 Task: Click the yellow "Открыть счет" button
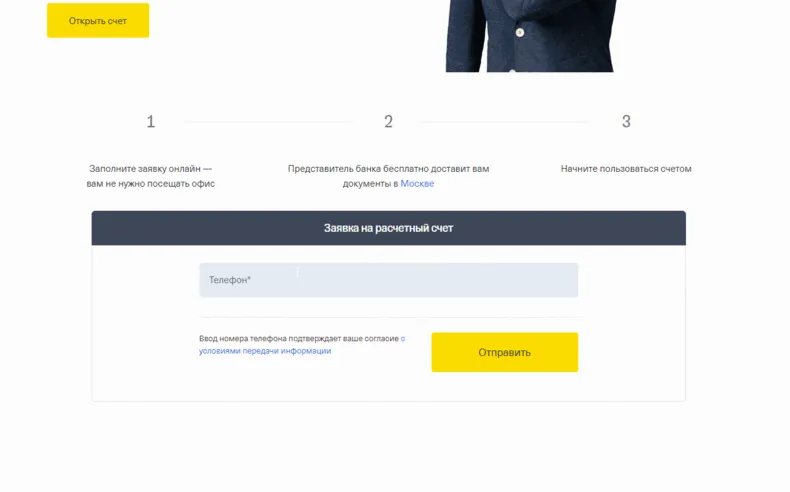[98, 21]
